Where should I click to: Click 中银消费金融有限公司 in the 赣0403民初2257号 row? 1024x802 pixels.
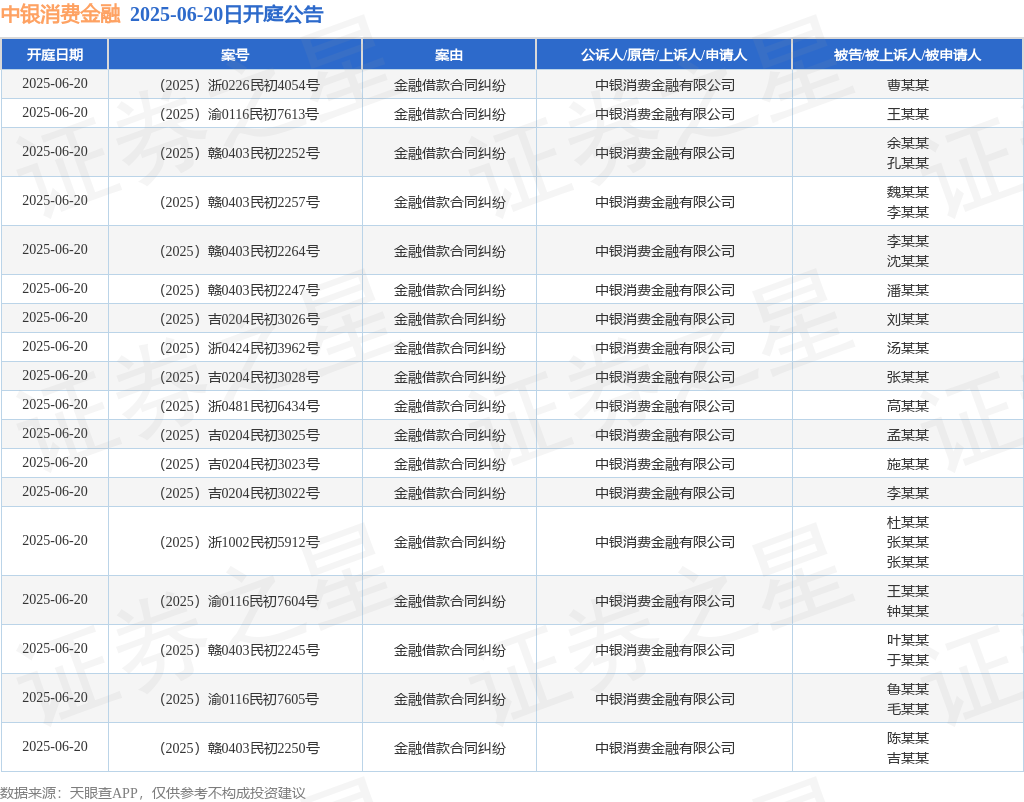tap(665, 202)
